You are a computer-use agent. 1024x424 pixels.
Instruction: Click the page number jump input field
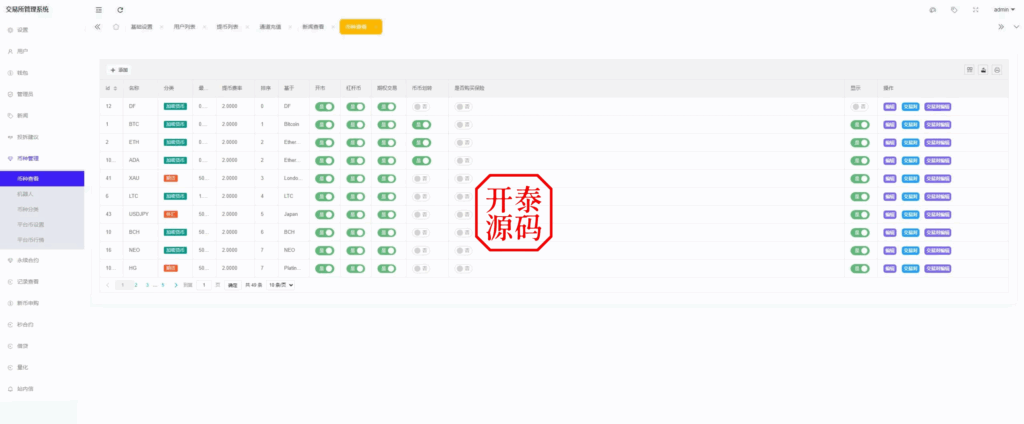tap(205, 285)
